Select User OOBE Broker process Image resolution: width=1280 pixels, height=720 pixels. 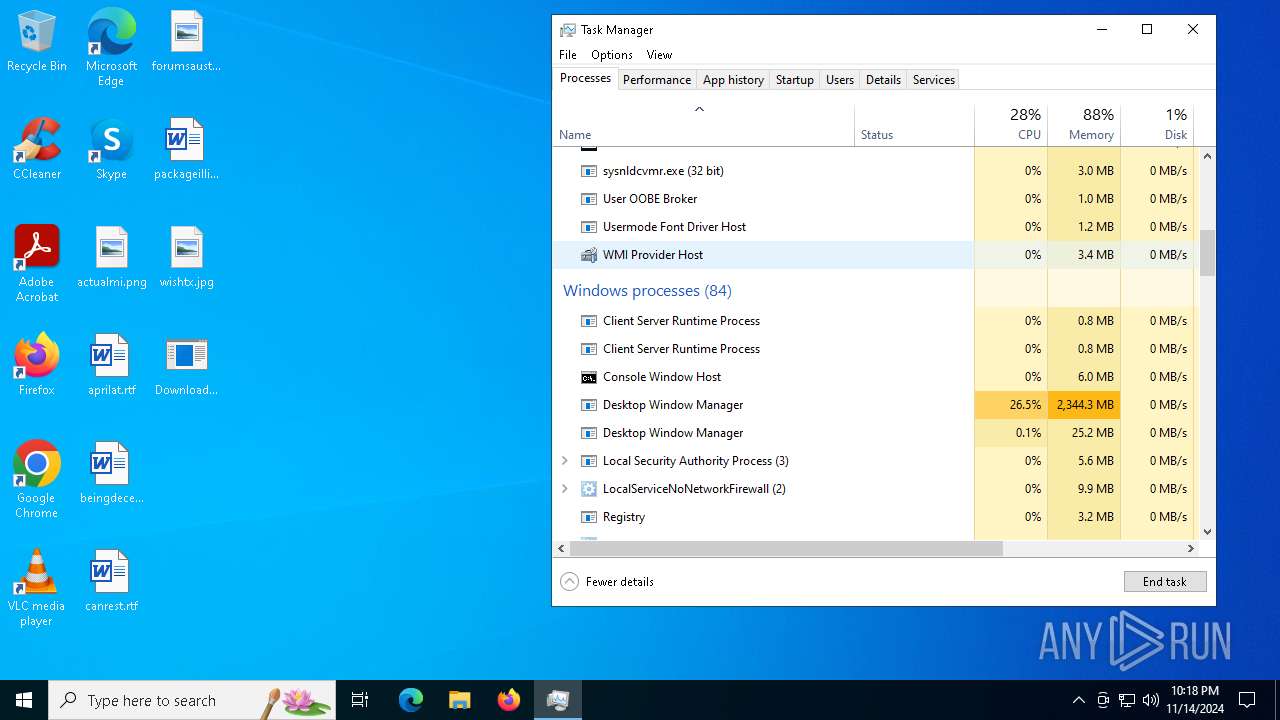[874, 199]
